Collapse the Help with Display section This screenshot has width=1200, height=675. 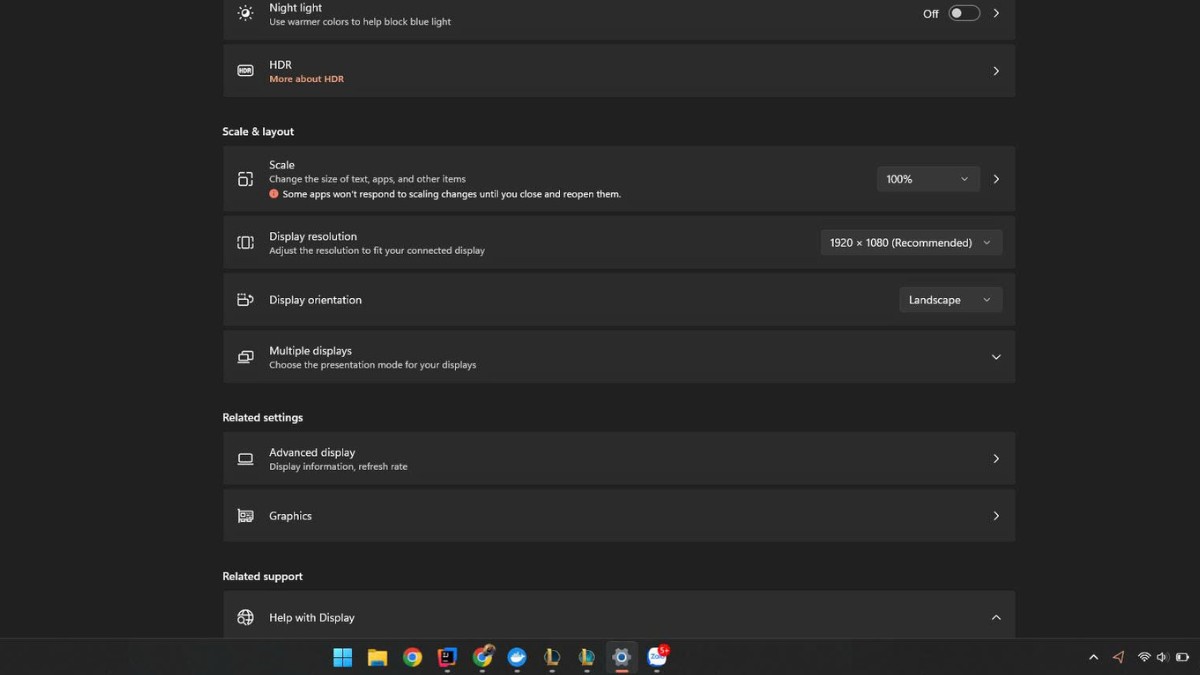click(x=995, y=618)
